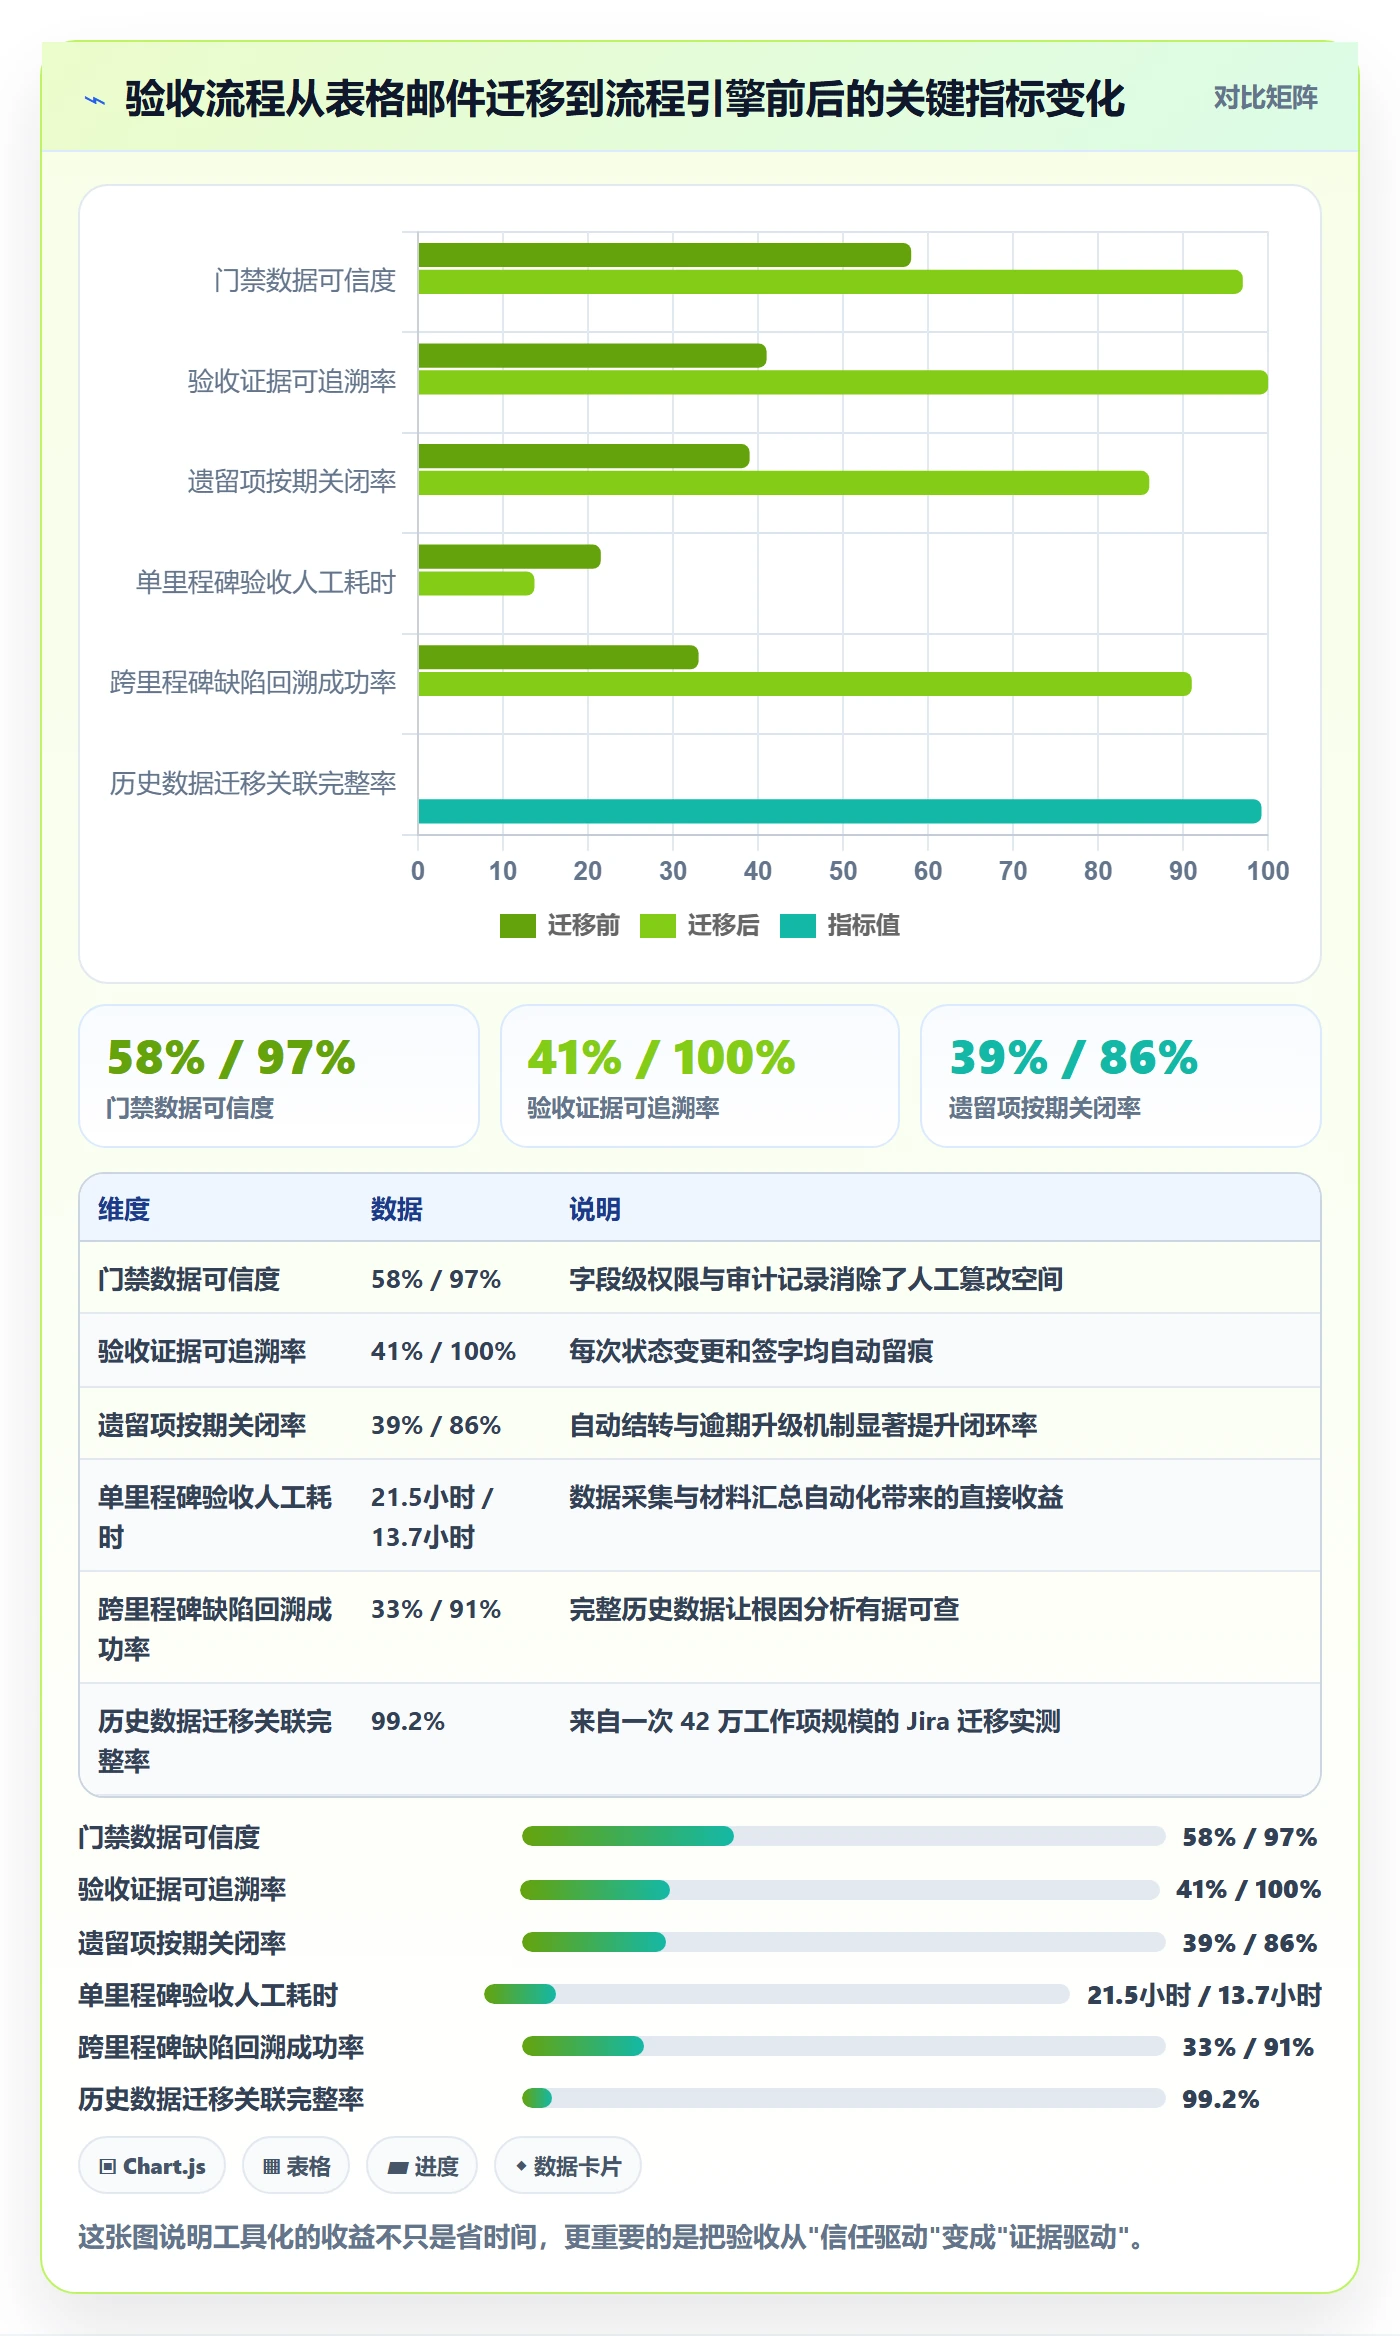Toggle the 迁移后 legend color box
Image resolution: width=1400 pixels, height=2336 pixels.
click(658, 926)
